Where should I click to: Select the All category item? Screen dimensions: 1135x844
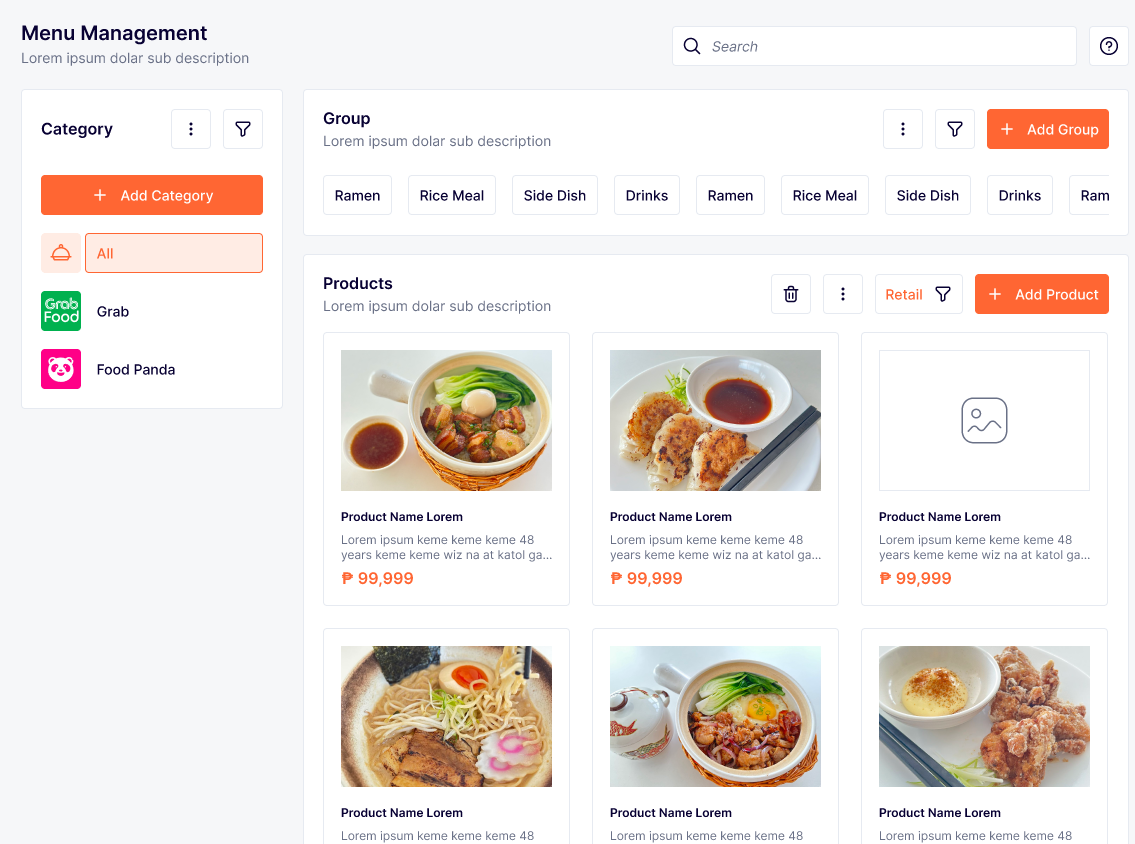(x=173, y=253)
